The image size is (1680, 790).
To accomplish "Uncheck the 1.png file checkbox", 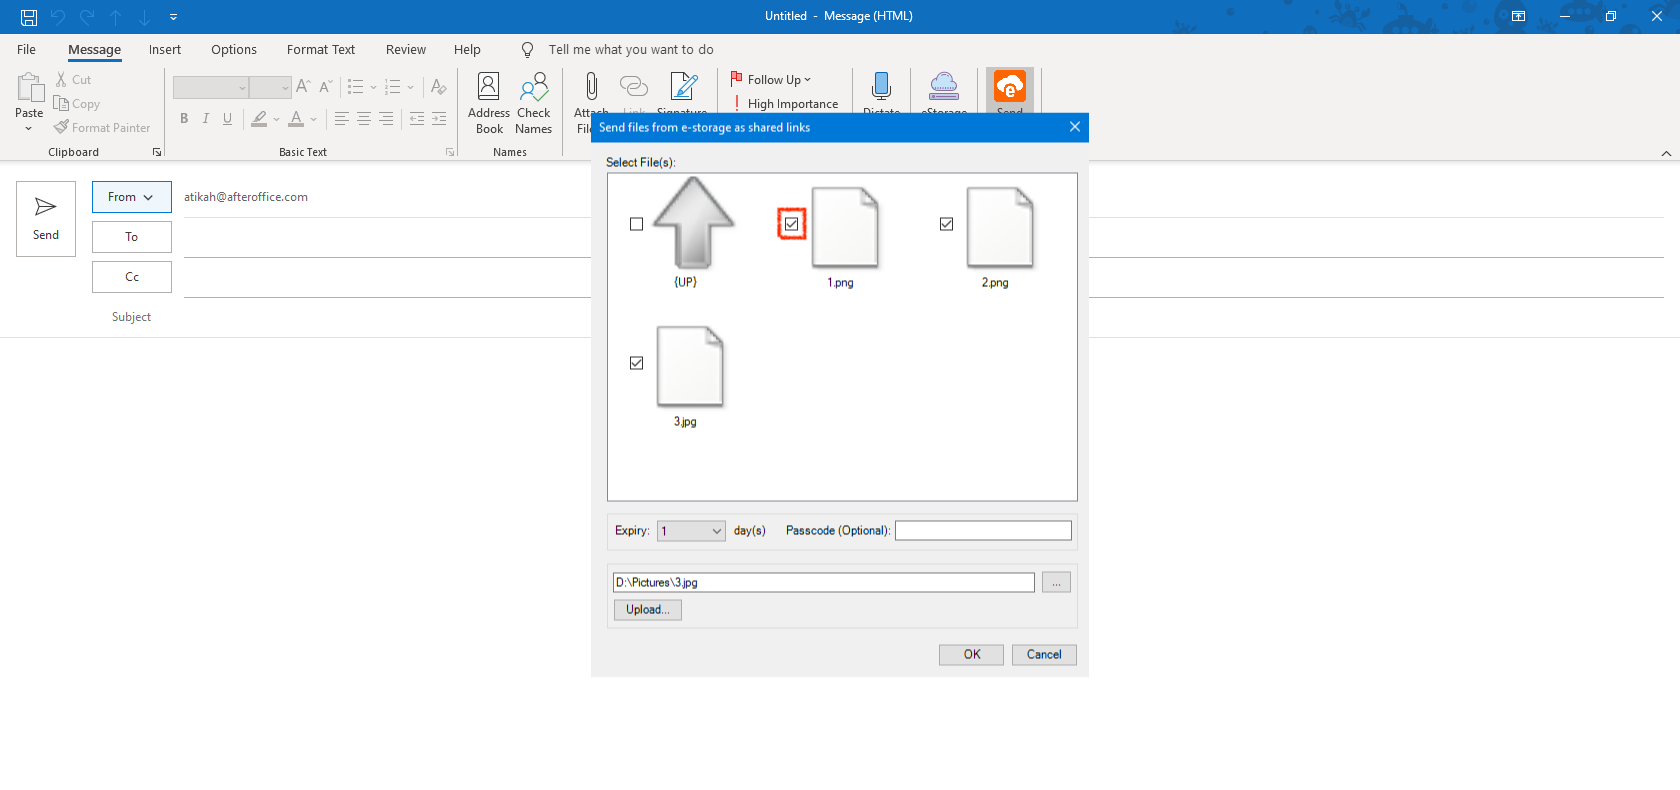I will 792,224.
